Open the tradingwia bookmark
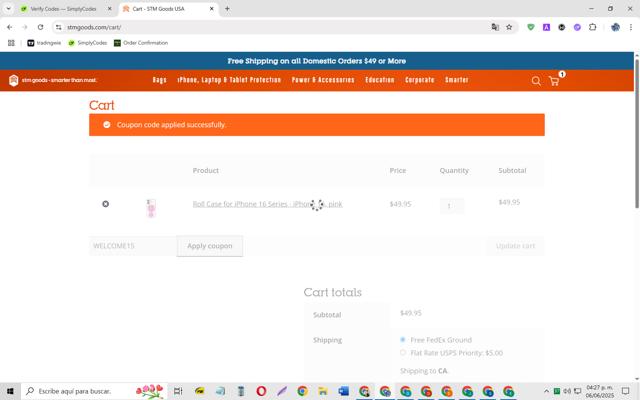Viewport: 640px width, 400px height. point(44,43)
